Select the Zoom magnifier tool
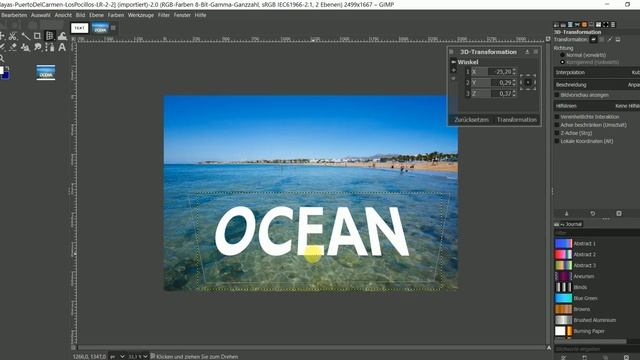This screenshot has width=640, height=360. click(x=2, y=58)
